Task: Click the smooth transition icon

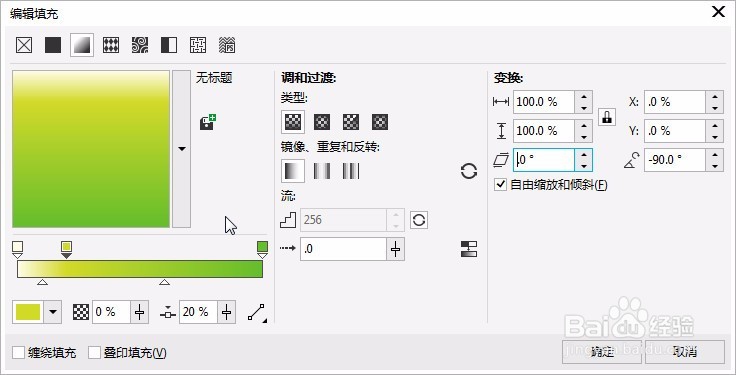Action: pos(469,249)
